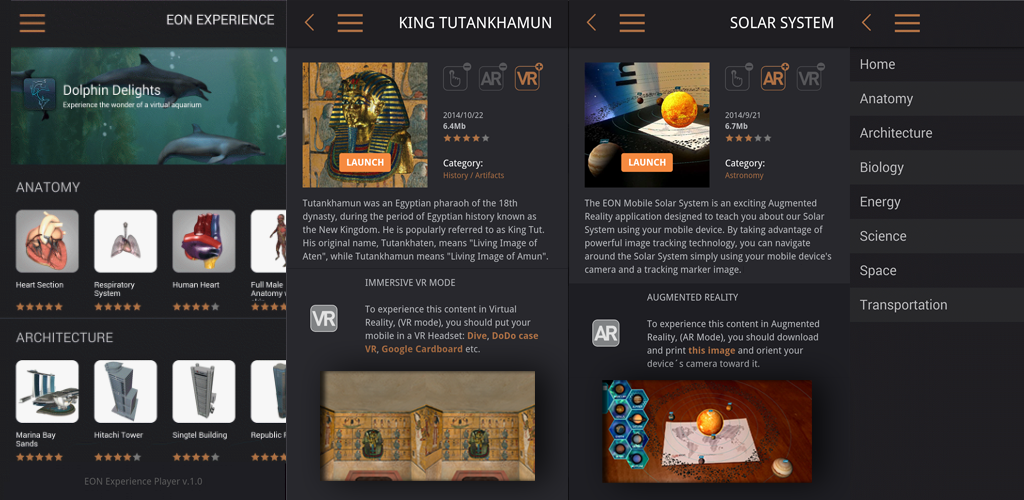Open hamburger menu on EON Experience screen
Image resolution: width=1024 pixels, height=500 pixels.
32,23
